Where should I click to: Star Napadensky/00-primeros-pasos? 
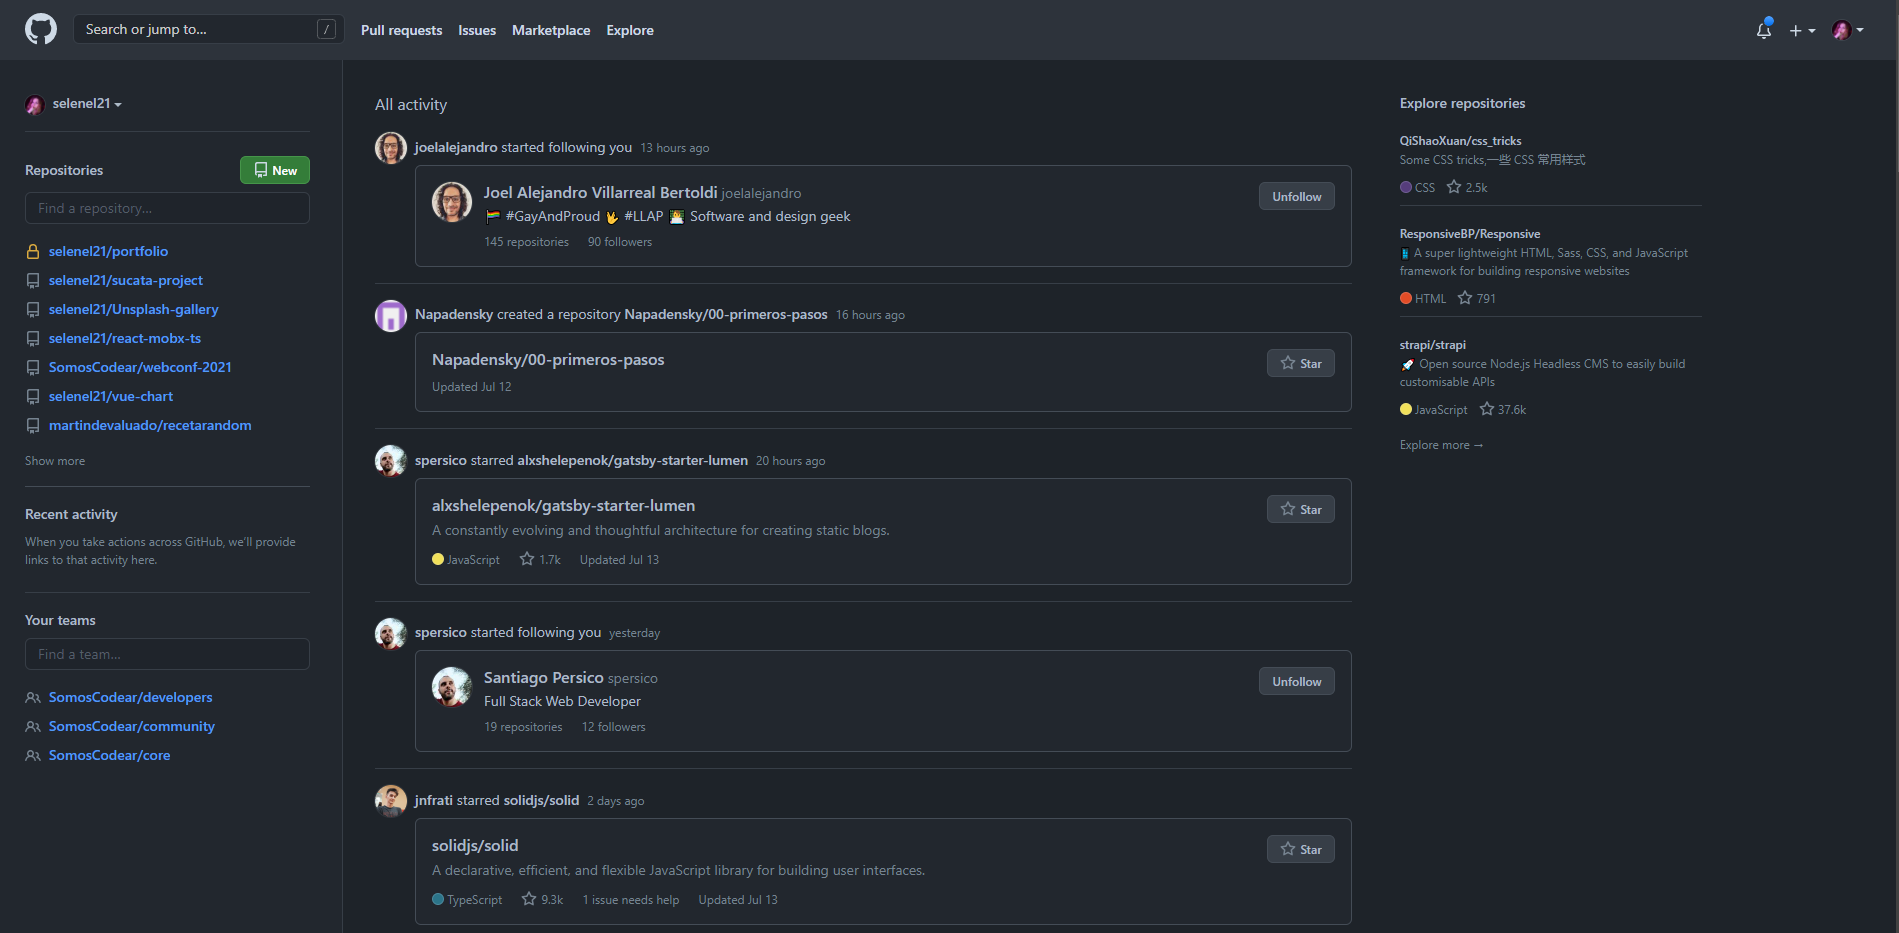[x=1301, y=363]
